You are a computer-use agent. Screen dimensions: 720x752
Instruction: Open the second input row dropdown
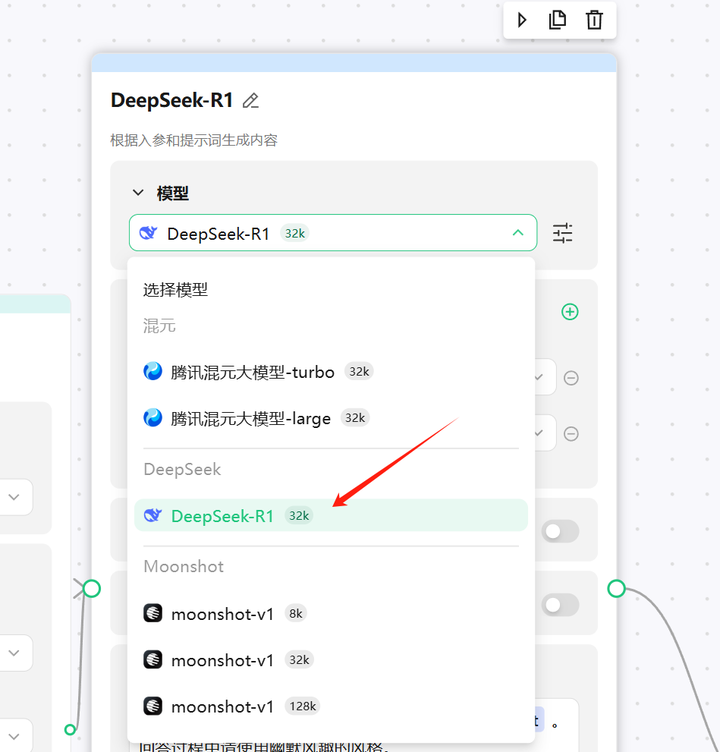pyautogui.click(x=545, y=433)
